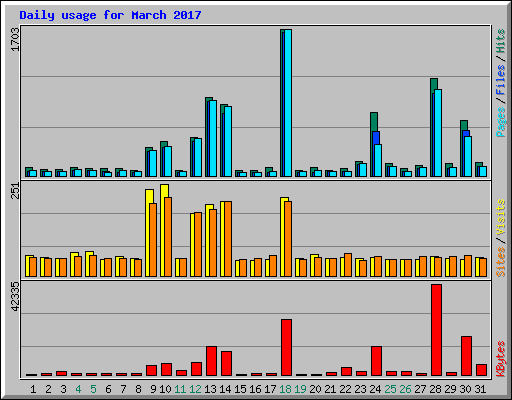Click the Files legend label
This screenshot has width=512, height=400.
click(500, 79)
